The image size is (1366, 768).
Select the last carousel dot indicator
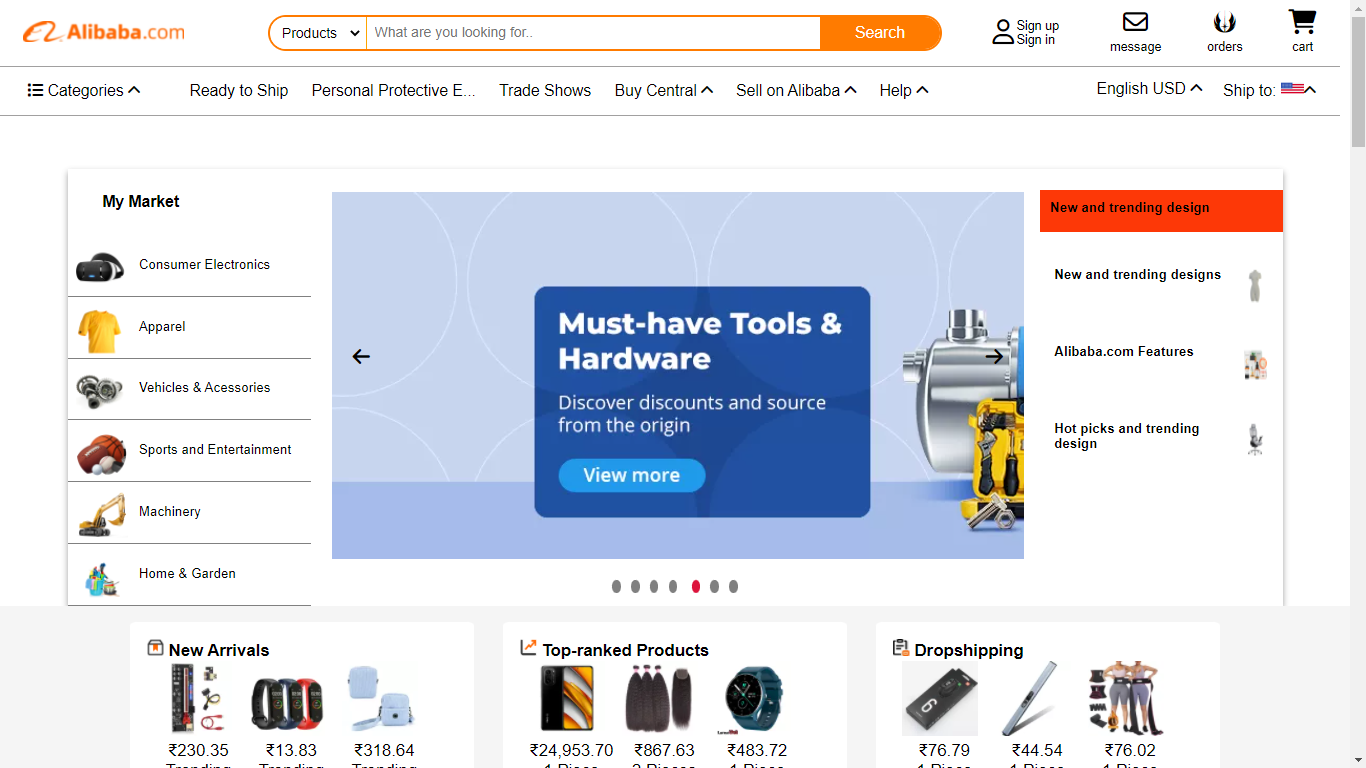[733, 587]
